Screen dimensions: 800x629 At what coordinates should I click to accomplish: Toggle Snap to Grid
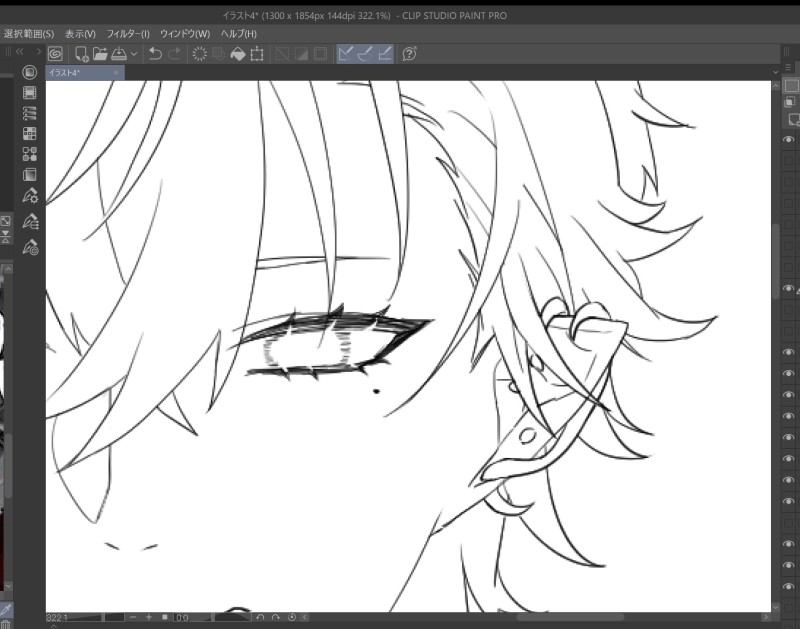(x=384, y=54)
